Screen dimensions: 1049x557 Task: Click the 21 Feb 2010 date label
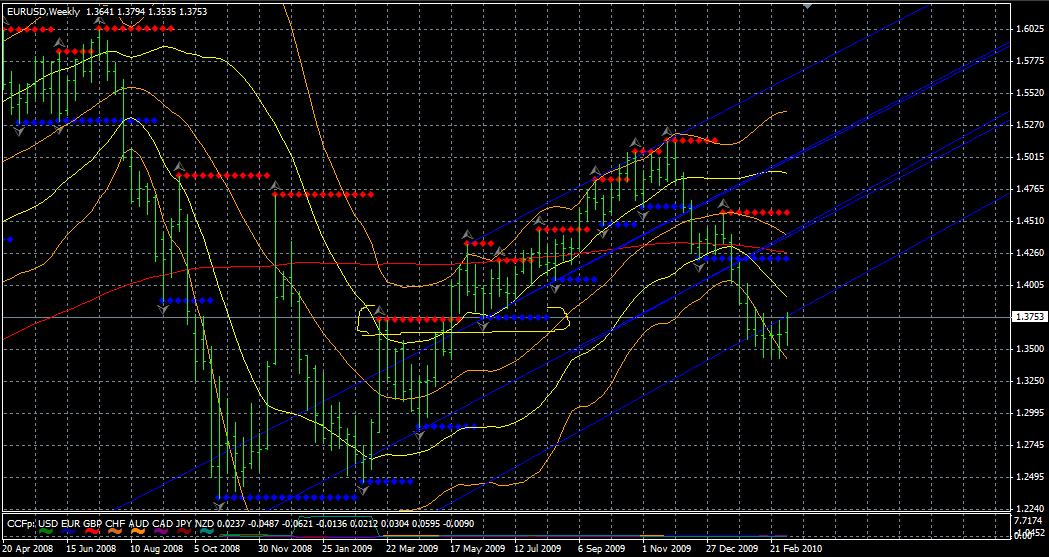[x=795, y=548]
